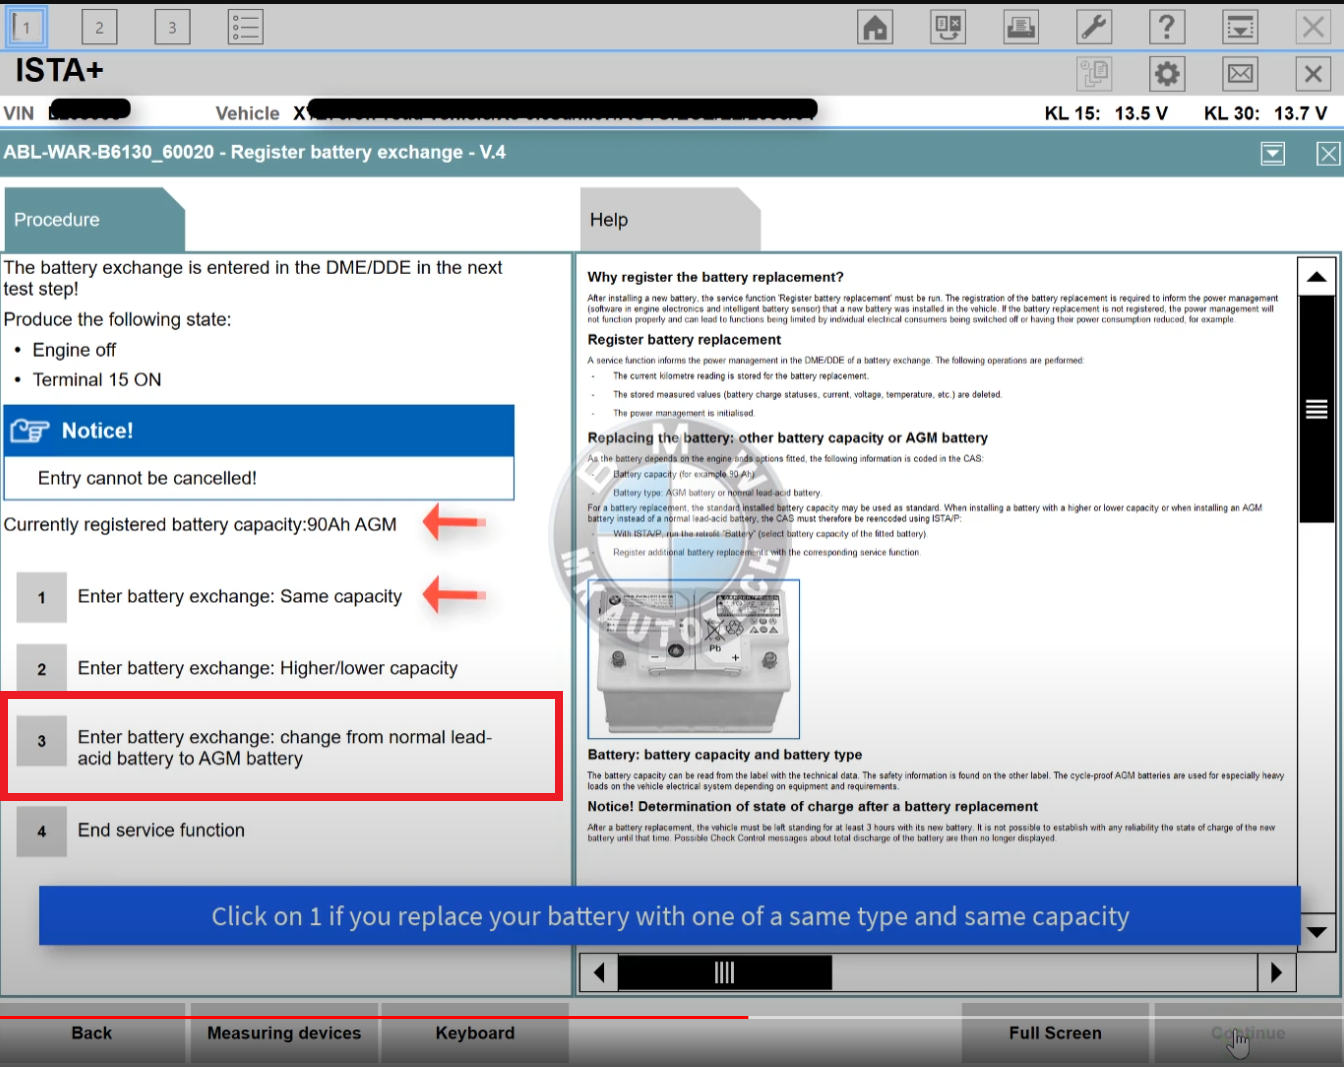
Task: Select operation tab 2
Action: [x=99, y=27]
